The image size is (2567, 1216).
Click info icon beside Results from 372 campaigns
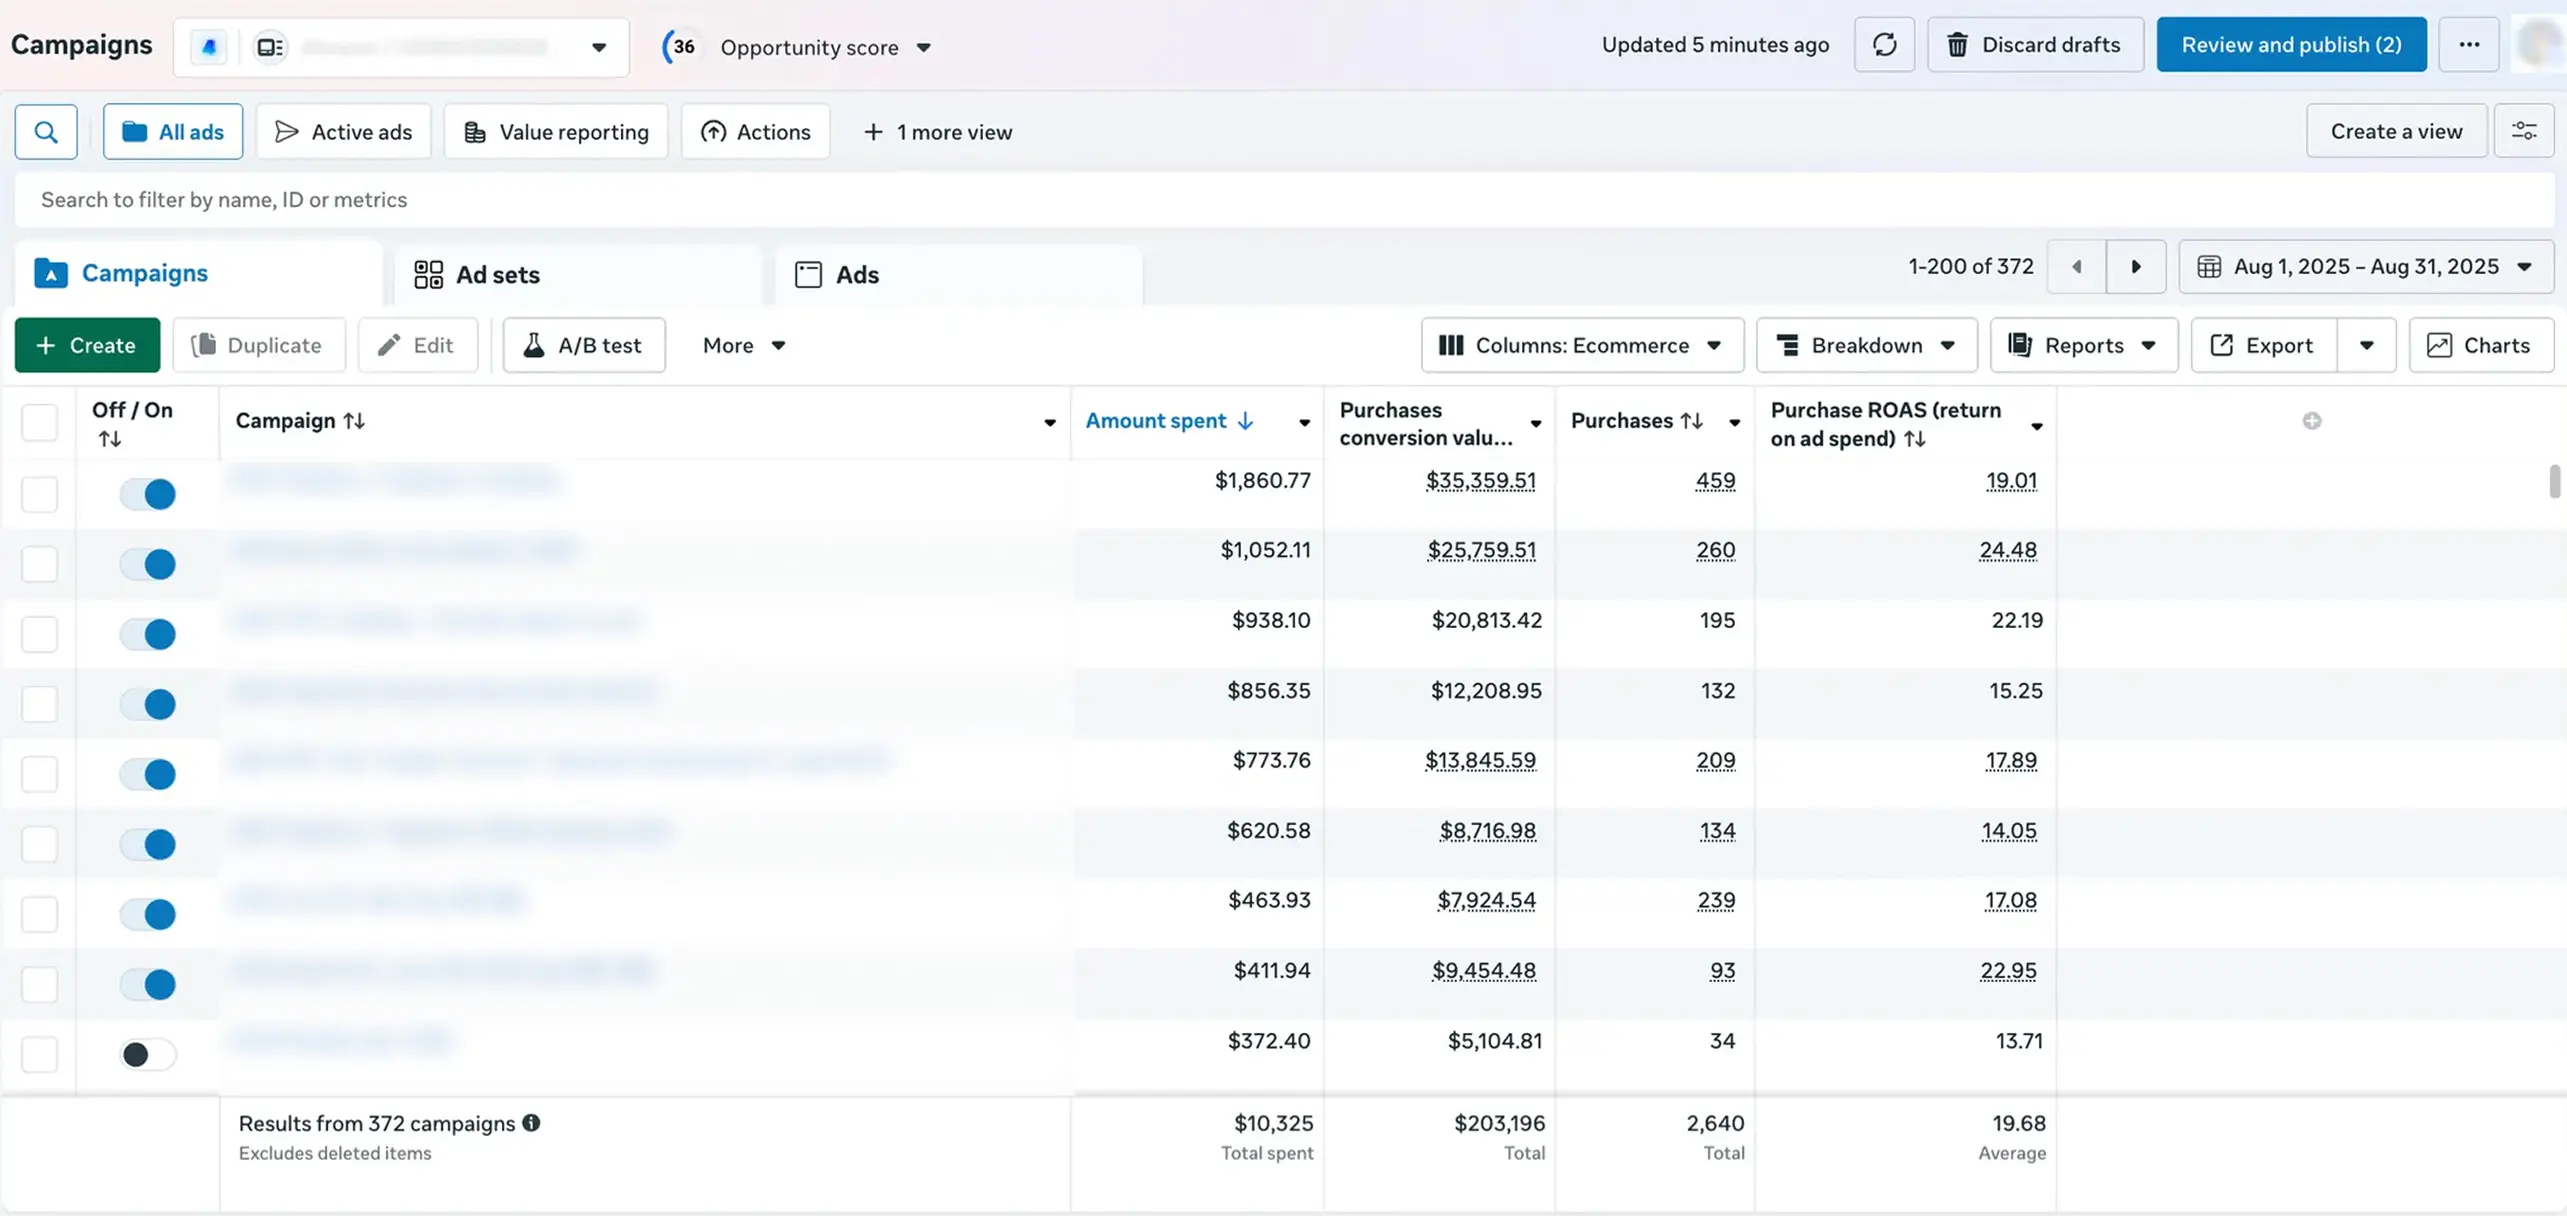click(531, 1123)
